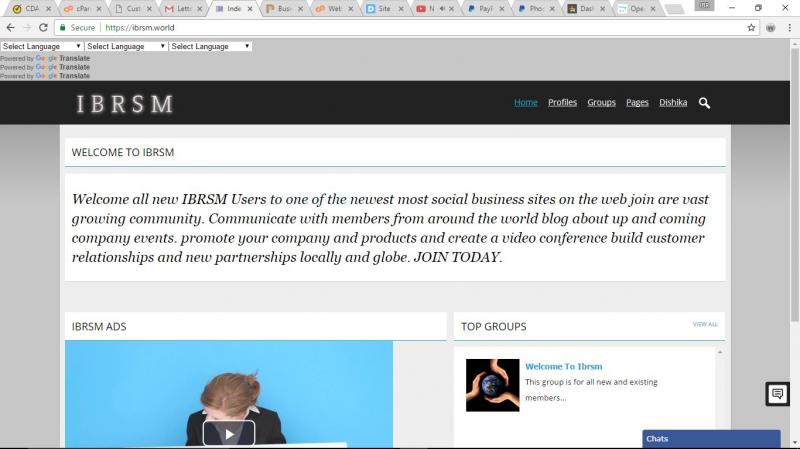The width and height of the screenshot is (800, 449).
Task: Go forward with the browser forward arrow
Action: (27, 28)
